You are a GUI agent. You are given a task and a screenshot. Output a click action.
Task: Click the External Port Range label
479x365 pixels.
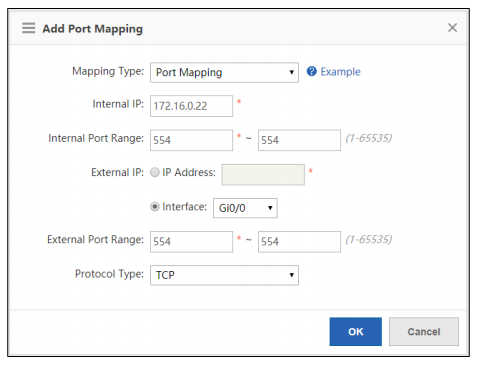coord(95,240)
